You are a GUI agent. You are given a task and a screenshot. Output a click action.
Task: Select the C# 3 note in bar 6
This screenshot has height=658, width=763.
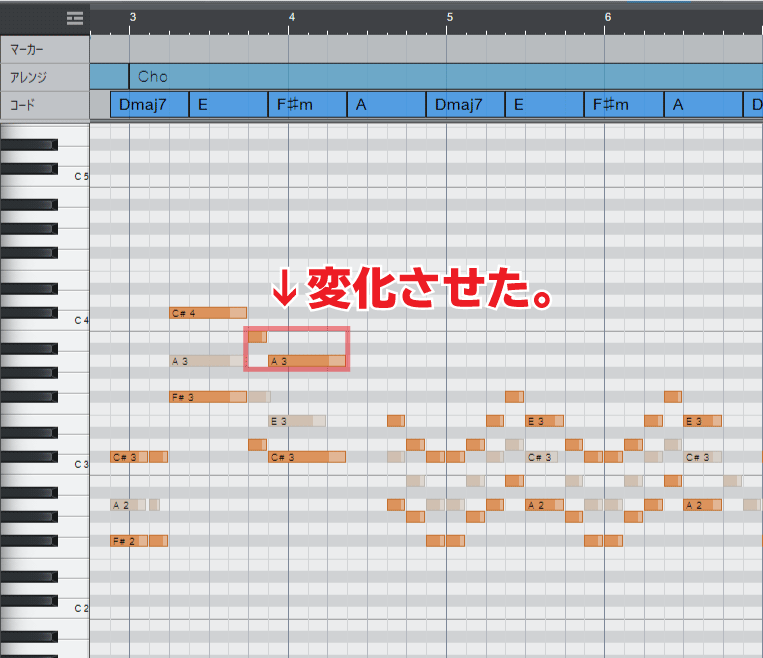[703, 457]
